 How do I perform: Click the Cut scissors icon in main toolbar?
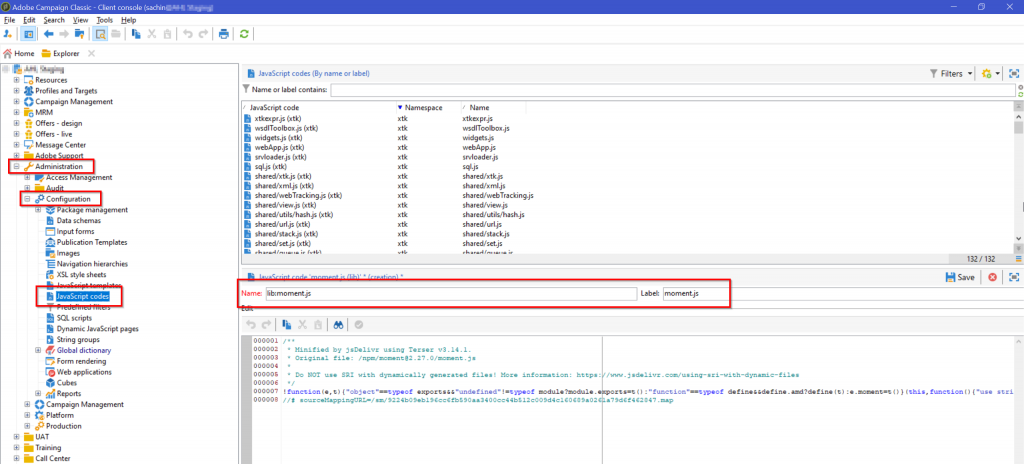(152, 34)
